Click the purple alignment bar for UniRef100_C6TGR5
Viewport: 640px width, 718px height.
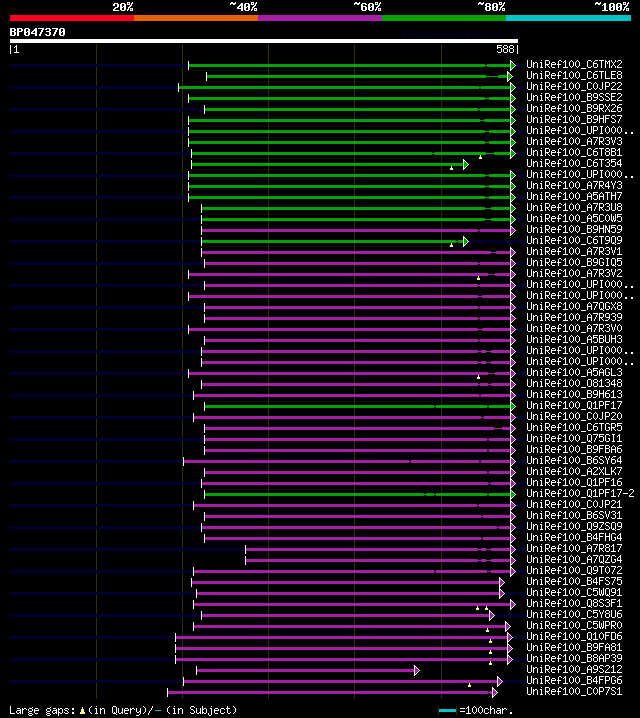(360, 428)
